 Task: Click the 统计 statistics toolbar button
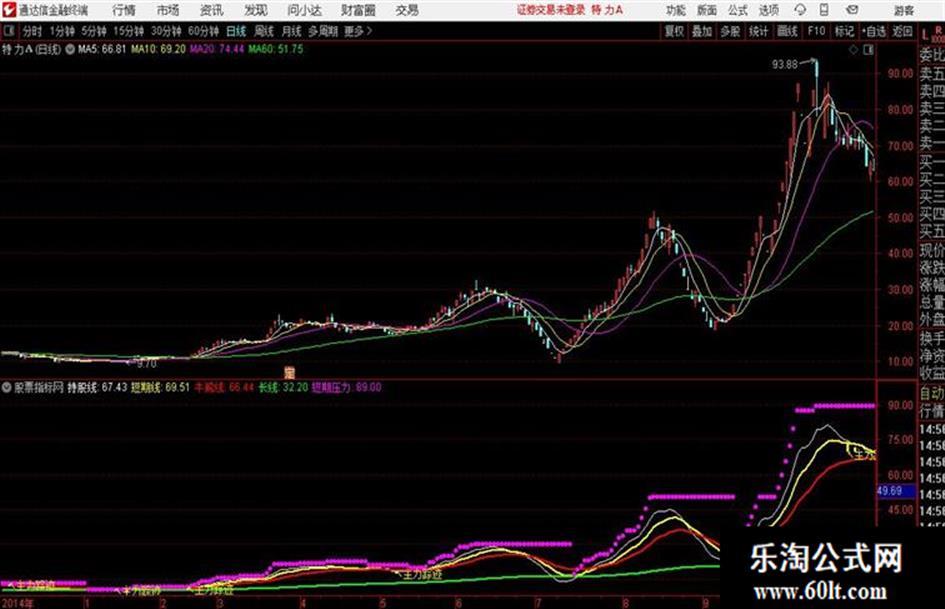759,31
